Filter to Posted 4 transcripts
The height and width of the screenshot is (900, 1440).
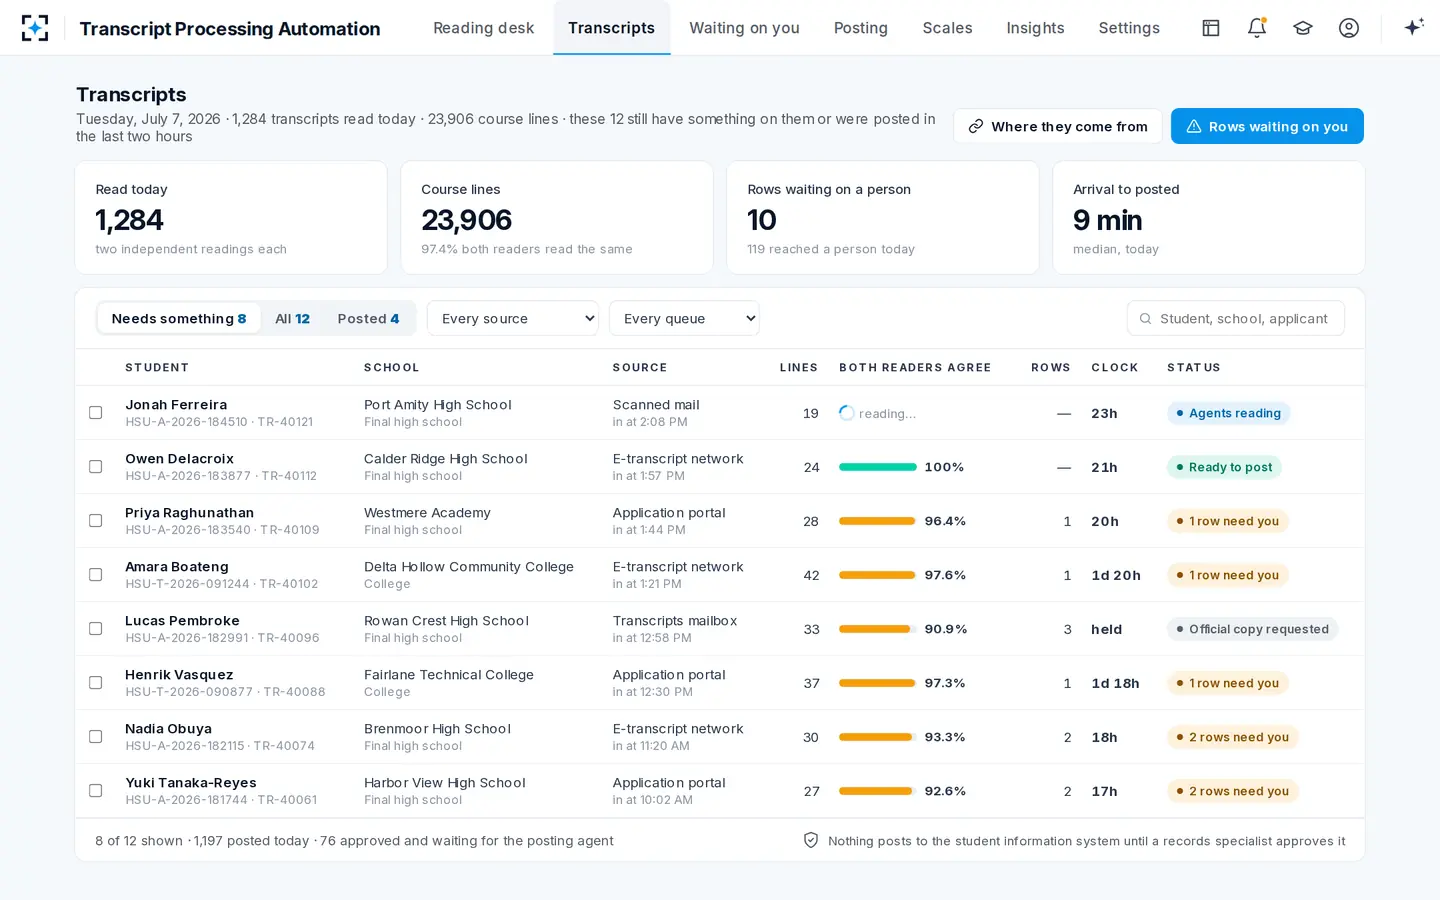(x=368, y=319)
